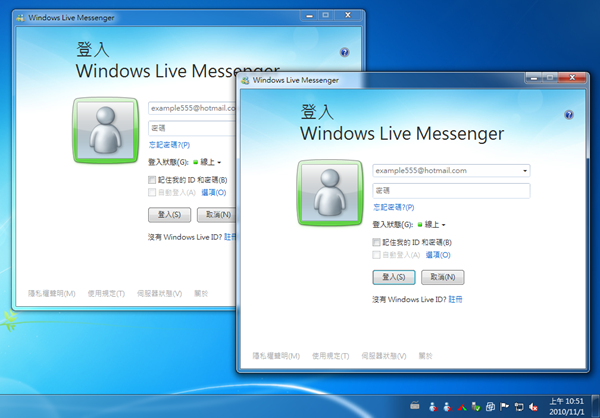This screenshot has width=600, height=418.
Task: Open the 忘記密碼?(P) link in the back window
Action: point(169,145)
